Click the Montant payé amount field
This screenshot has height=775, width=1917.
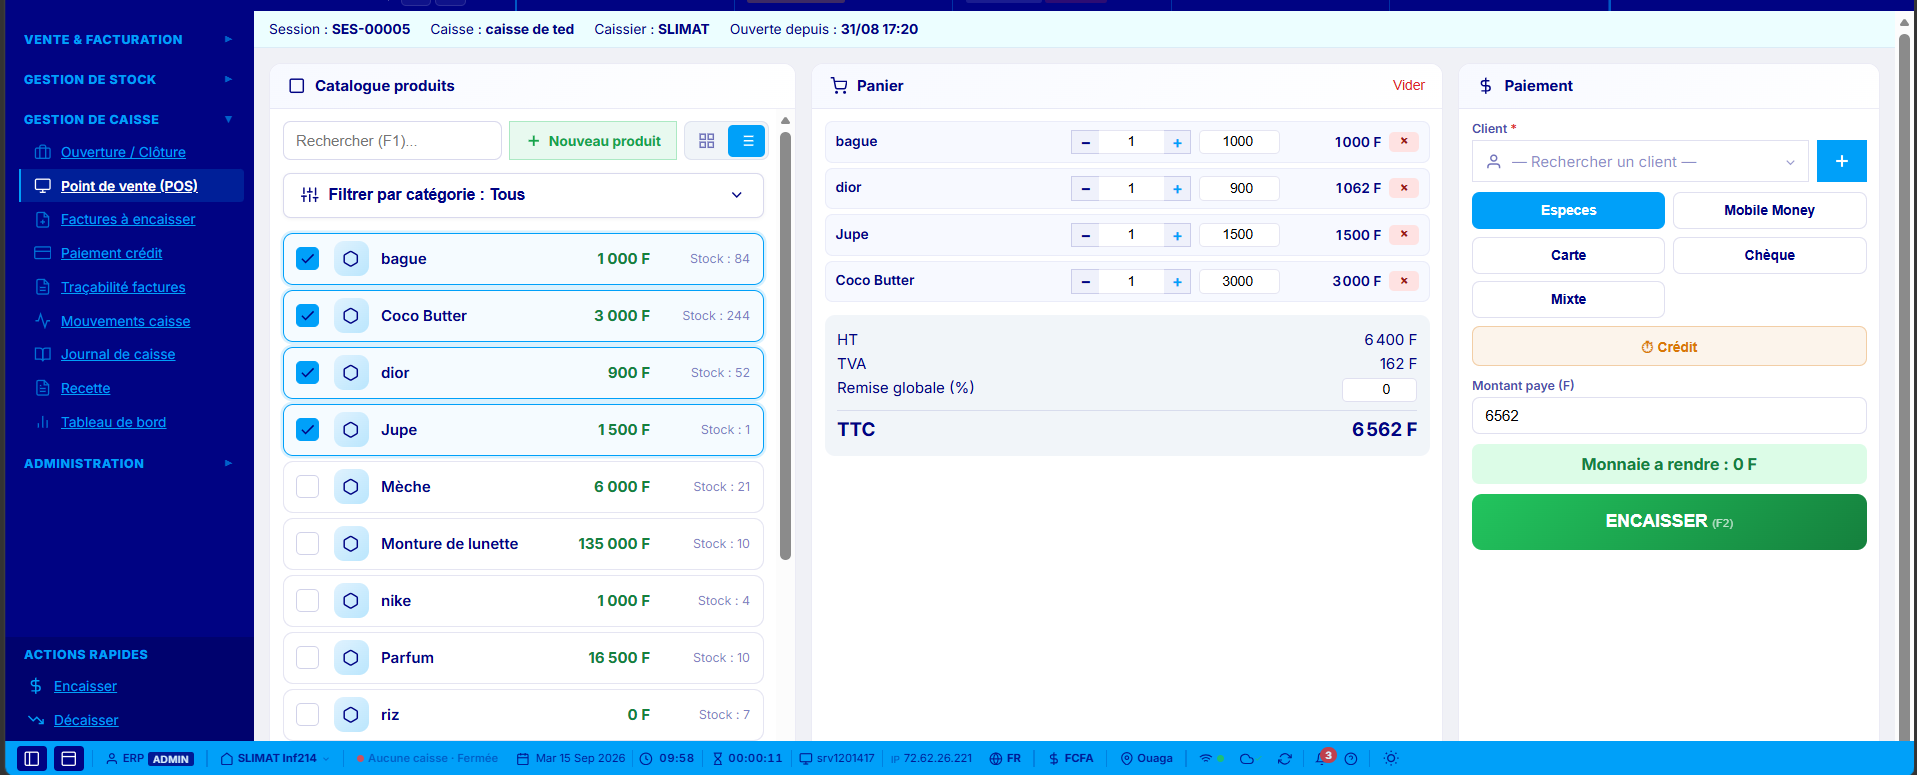pyautogui.click(x=1669, y=416)
